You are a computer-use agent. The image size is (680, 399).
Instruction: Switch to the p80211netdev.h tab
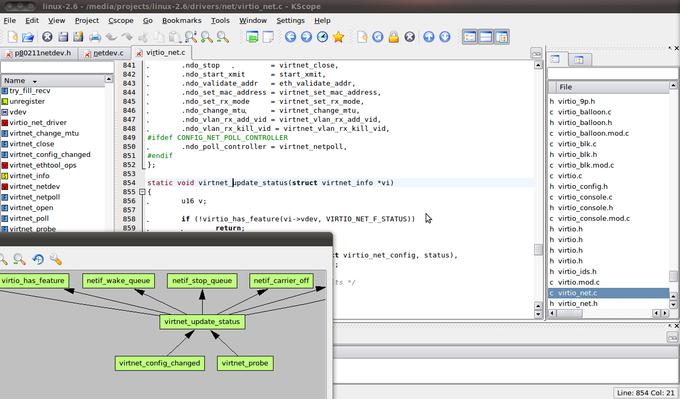pyautogui.click(x=39, y=53)
